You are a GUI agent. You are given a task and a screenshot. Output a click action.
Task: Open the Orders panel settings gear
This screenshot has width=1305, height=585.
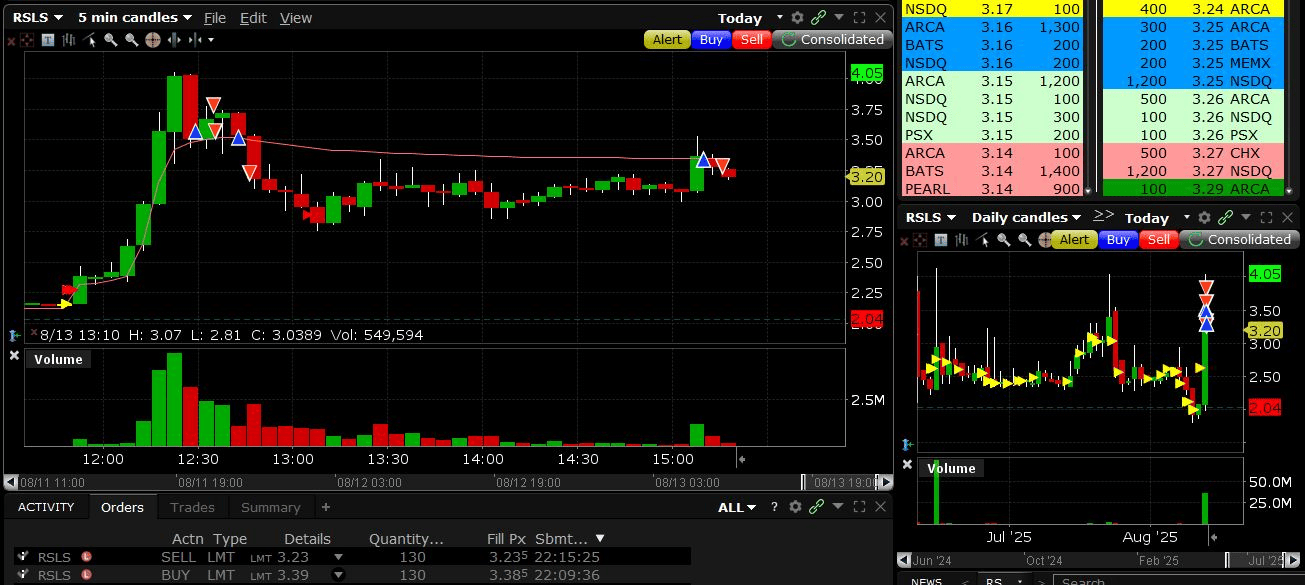pos(795,507)
